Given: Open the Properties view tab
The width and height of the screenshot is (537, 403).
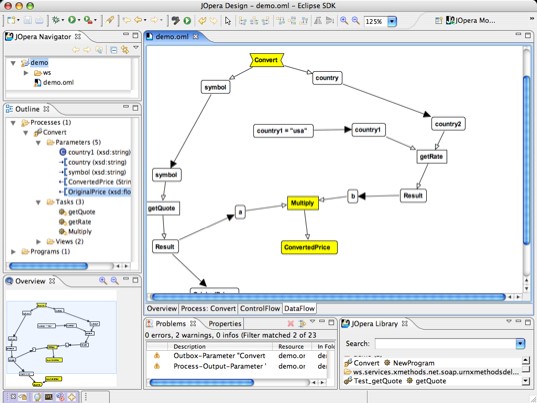Looking at the screenshot, I should click(x=225, y=324).
